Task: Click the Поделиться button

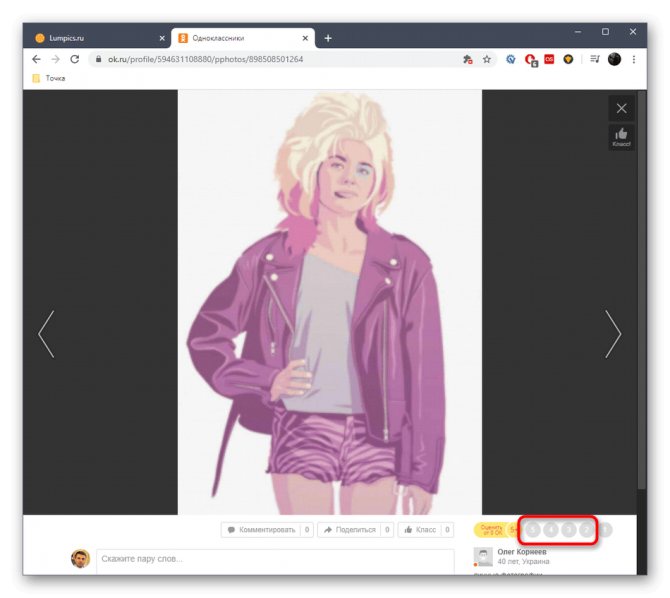Action: coord(356,530)
